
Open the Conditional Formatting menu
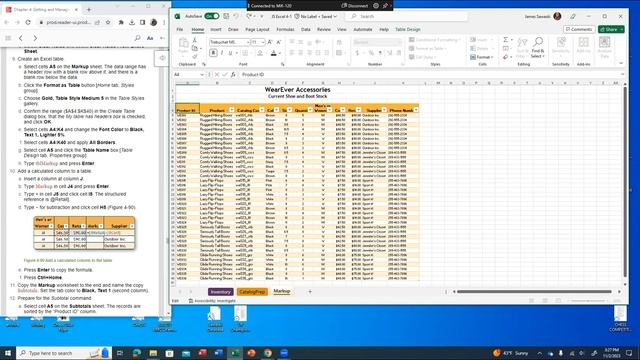(435, 40)
